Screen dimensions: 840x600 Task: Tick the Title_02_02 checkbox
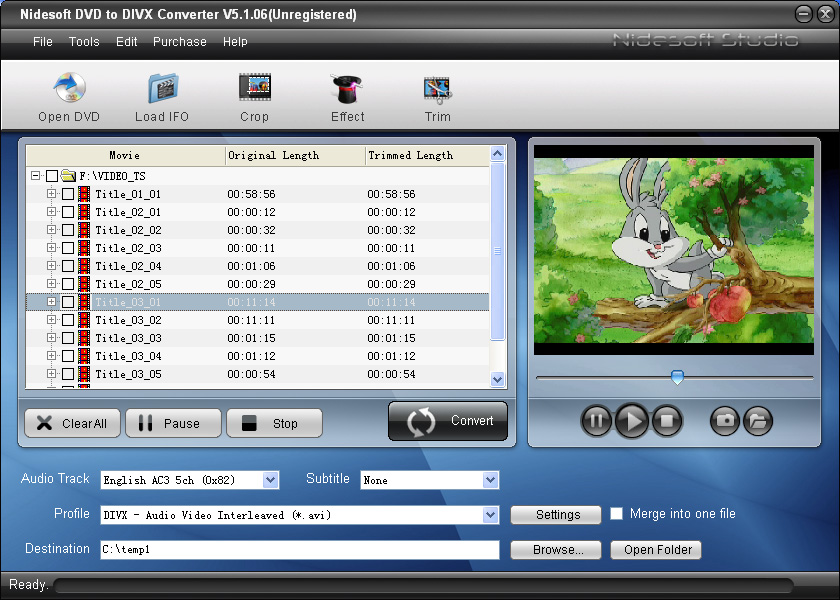(68, 230)
